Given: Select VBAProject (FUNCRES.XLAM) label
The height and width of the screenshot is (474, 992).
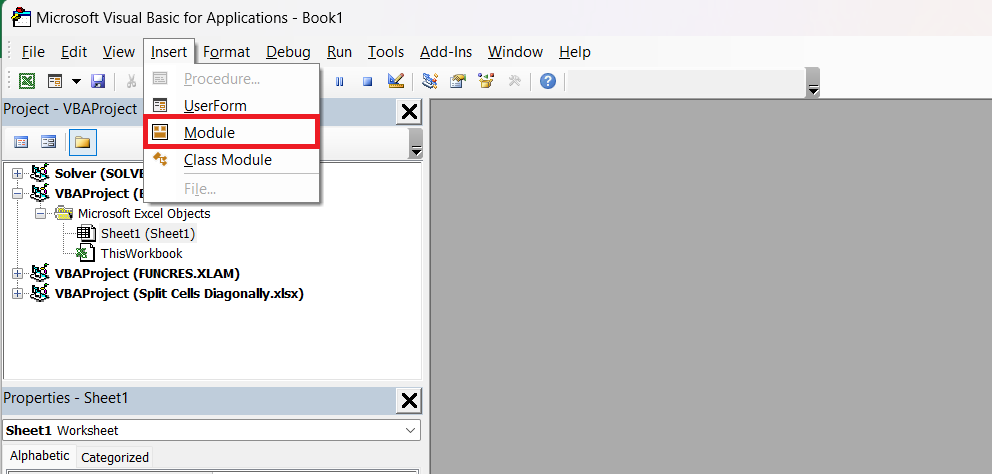Looking at the screenshot, I should click(147, 274).
